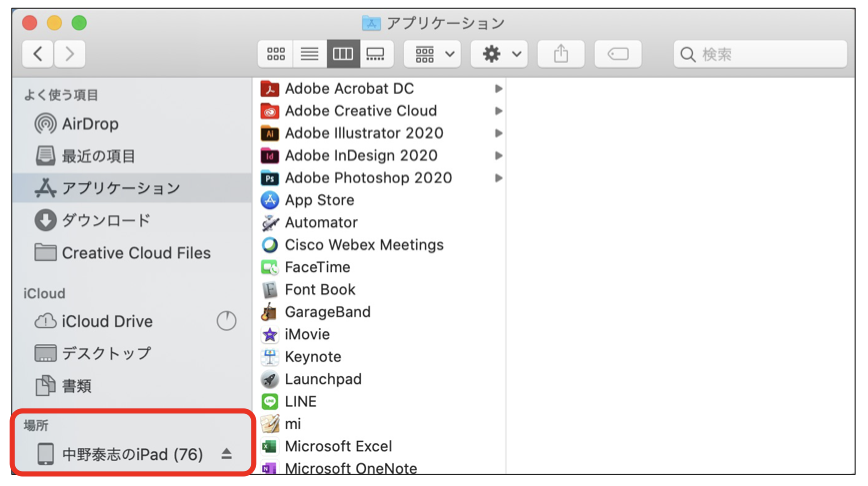This screenshot has width=868, height=486.
Task: Open iCloud Drive from sidebar
Action: pos(107,321)
